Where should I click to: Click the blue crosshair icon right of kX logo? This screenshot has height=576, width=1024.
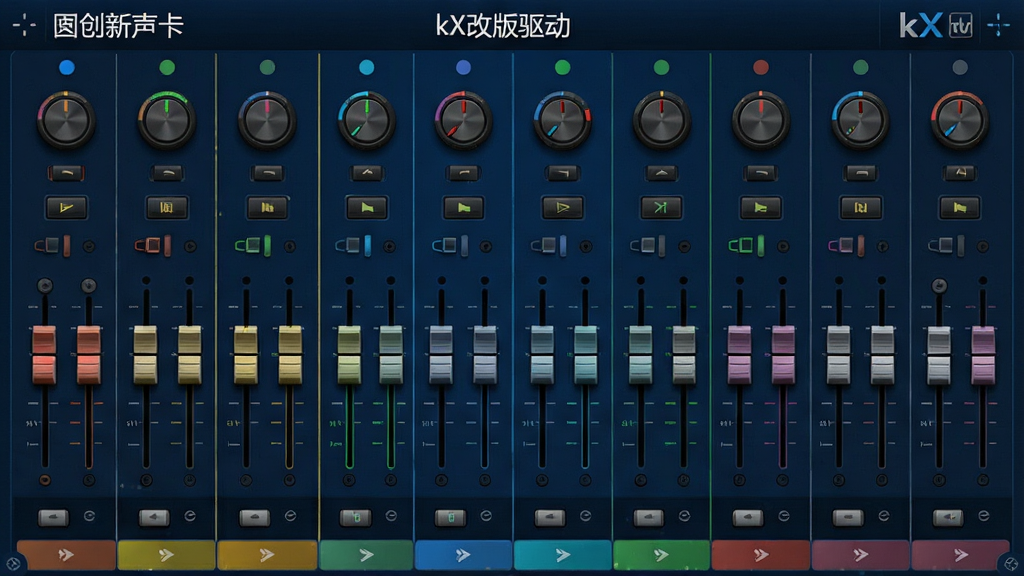pos(999,25)
